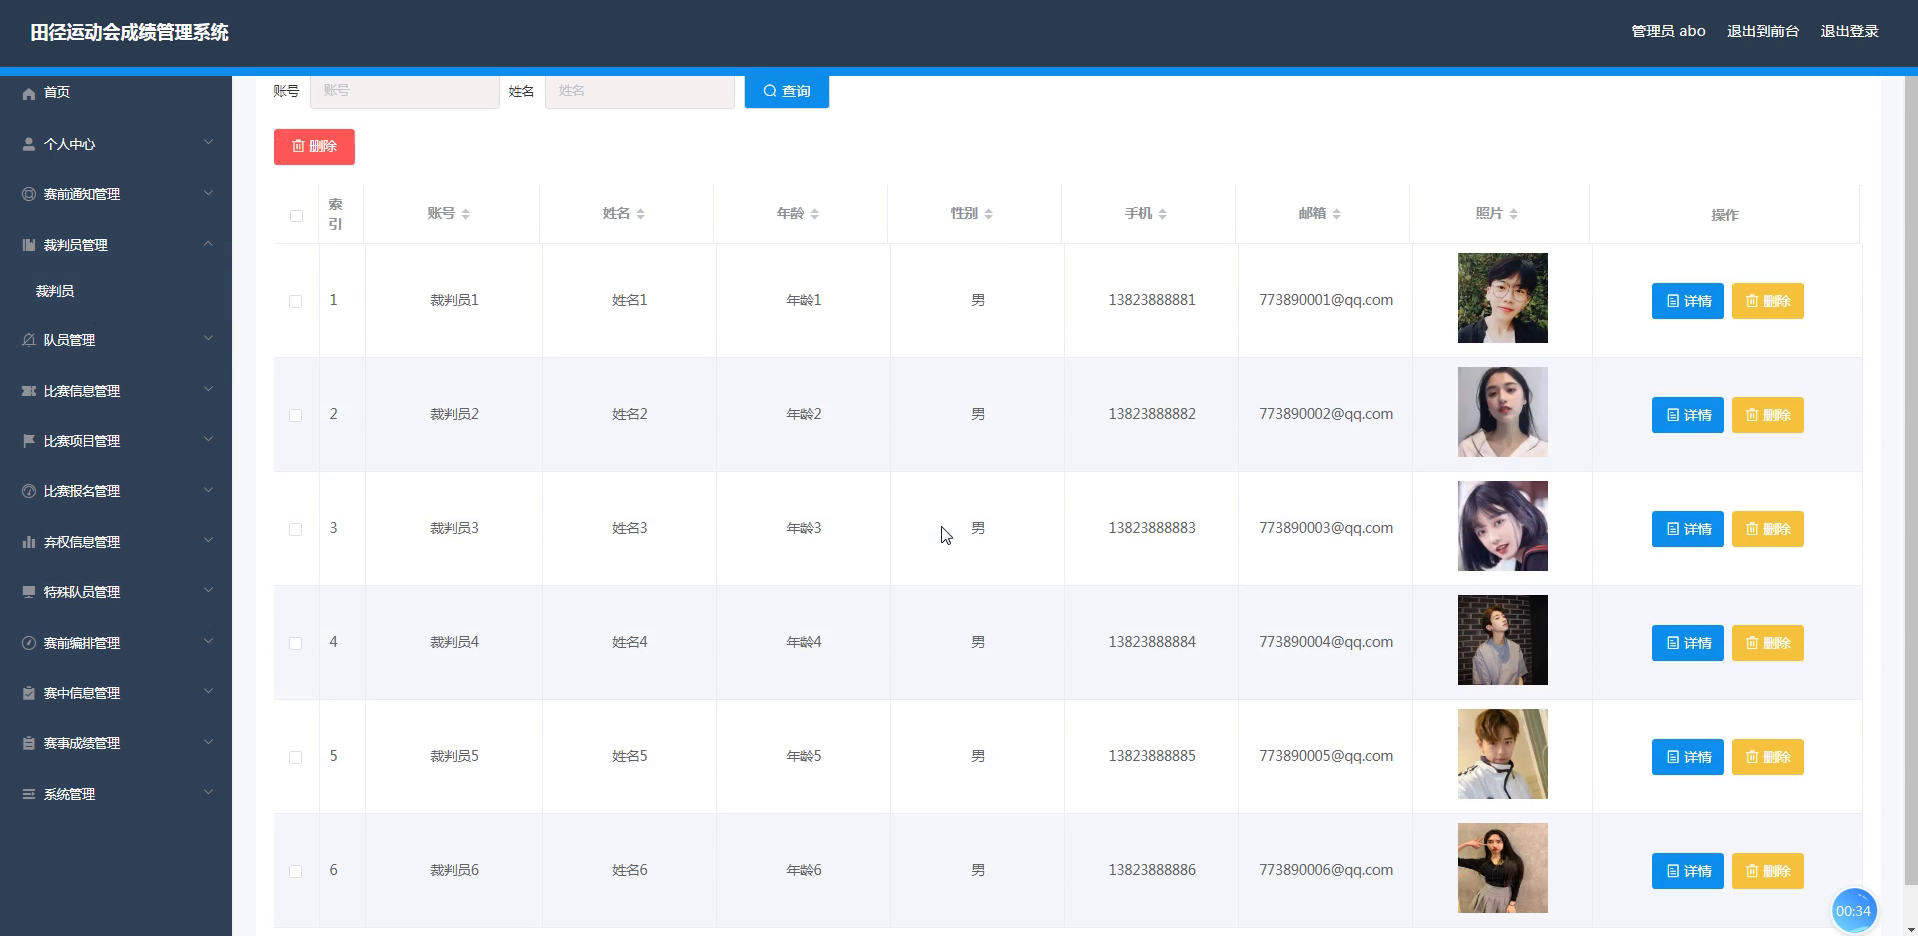Click the icon beside 赛中信息管理
This screenshot has width=1918, height=936.
[x=29, y=693]
